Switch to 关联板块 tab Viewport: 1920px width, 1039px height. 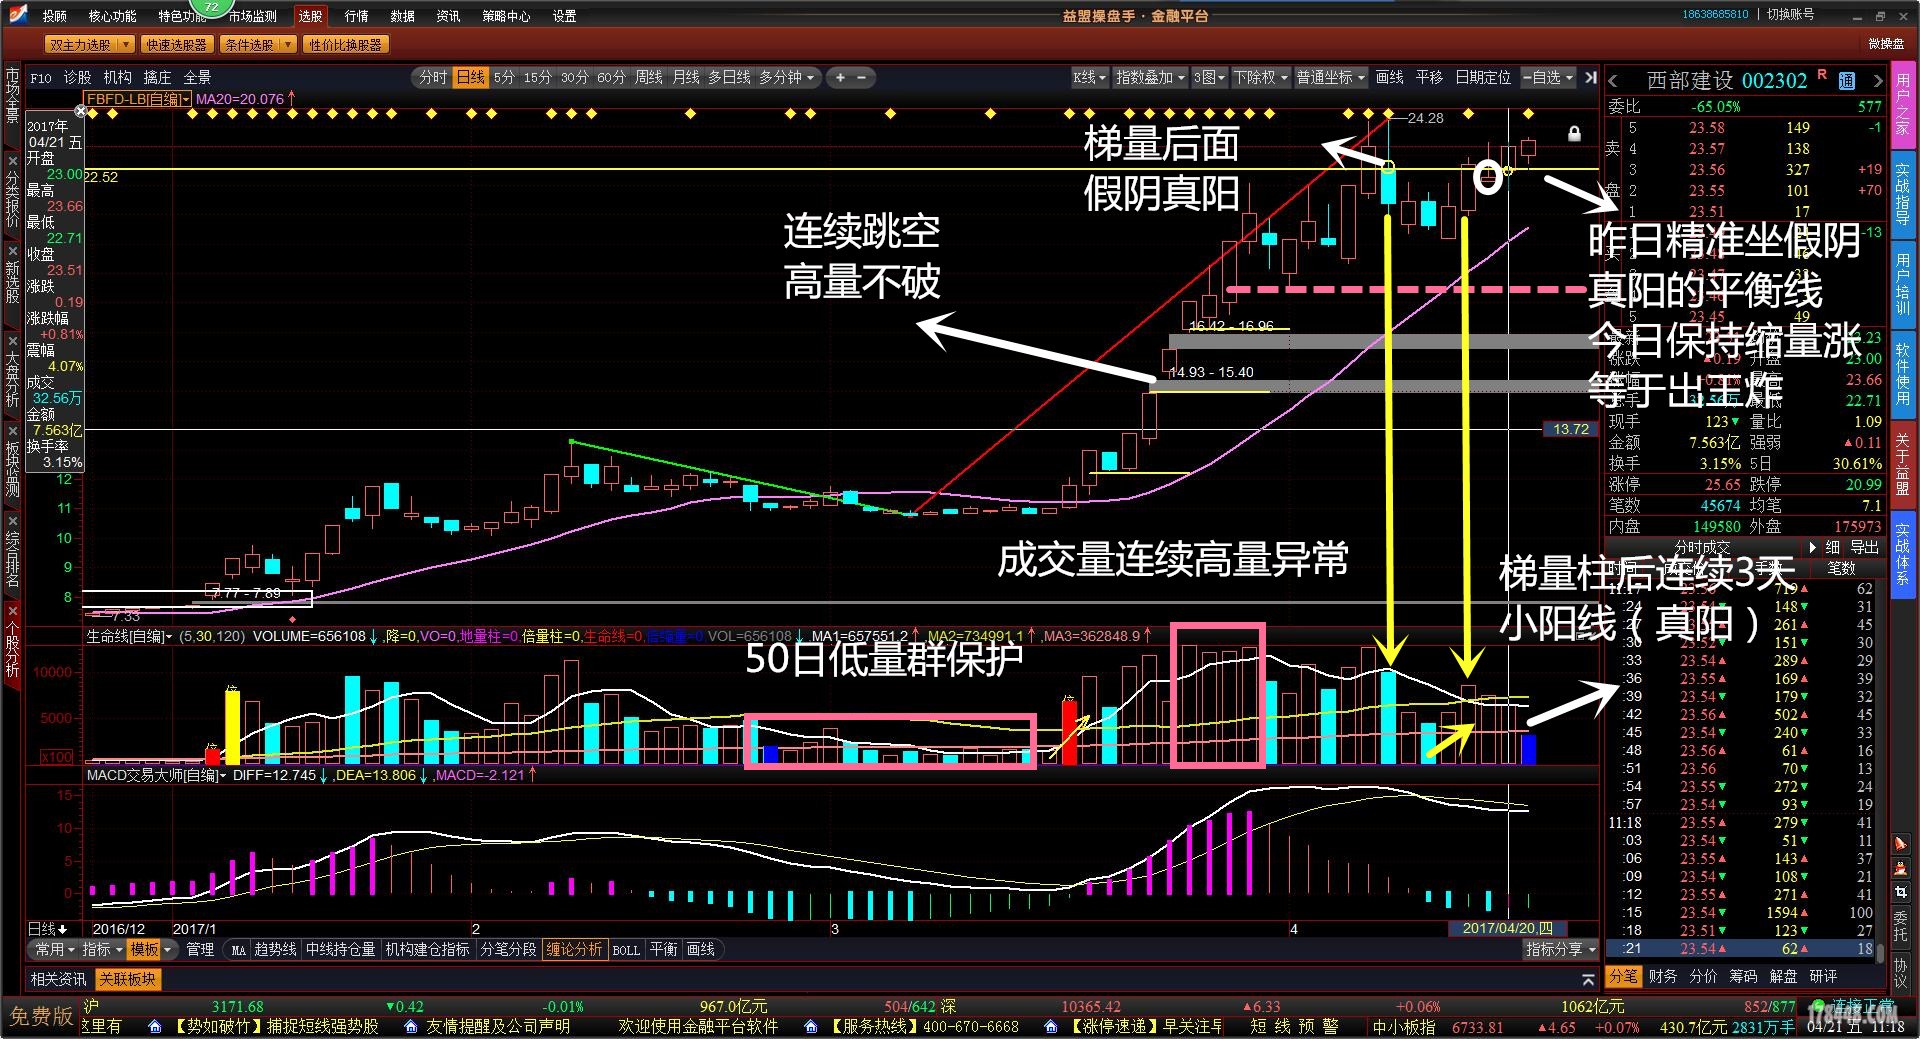128,979
